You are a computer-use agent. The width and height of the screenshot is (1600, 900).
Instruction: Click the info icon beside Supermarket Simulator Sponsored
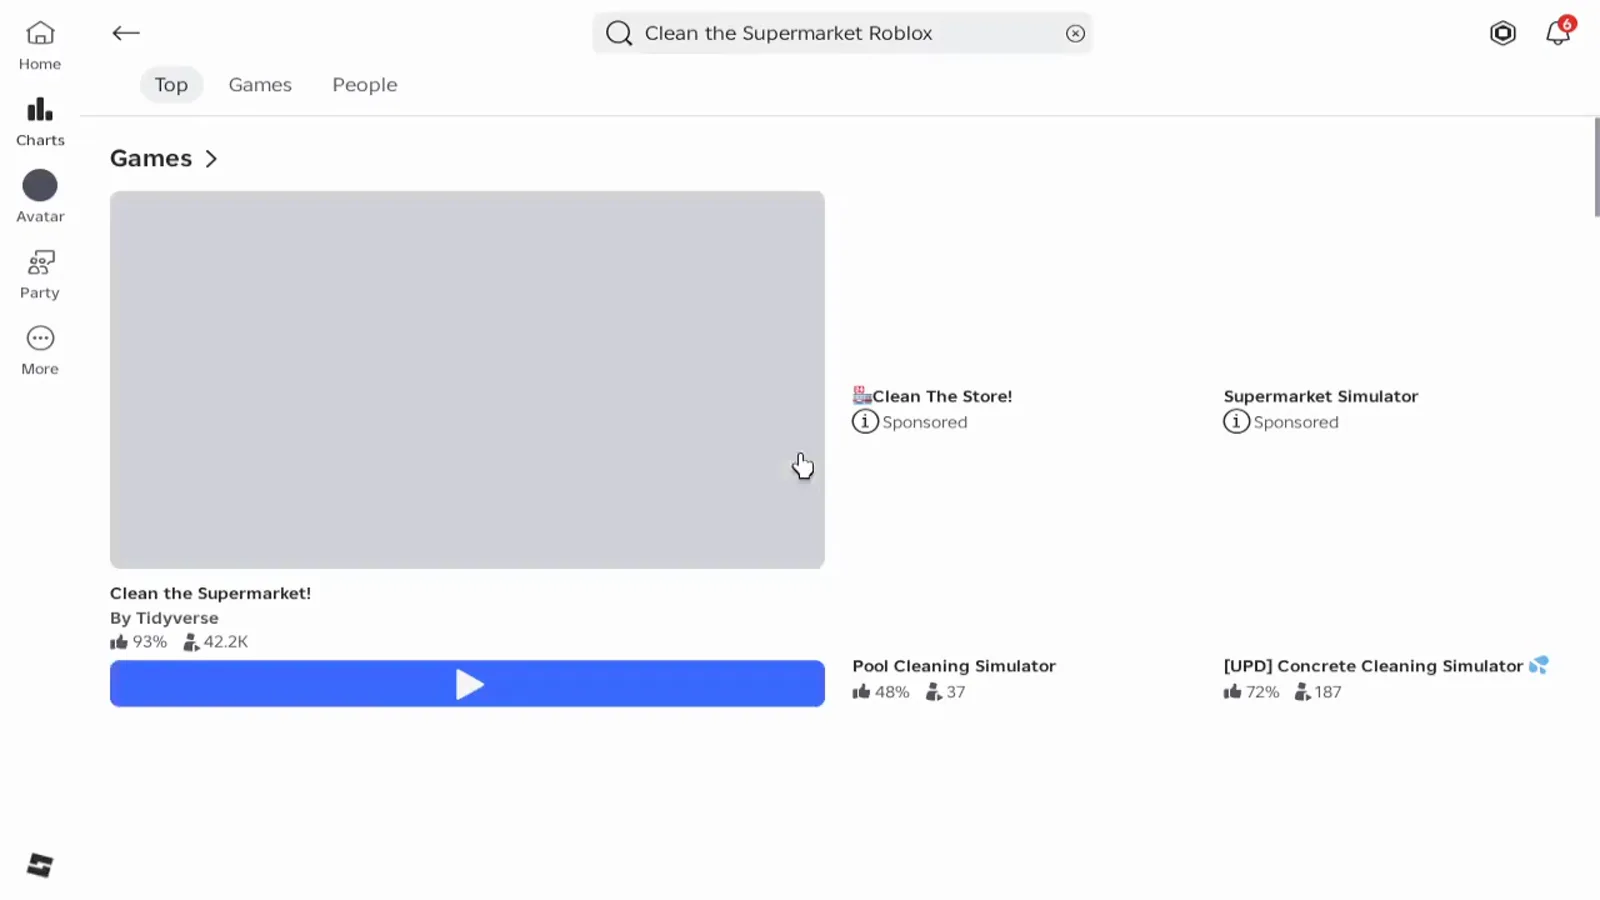[x=1236, y=422]
